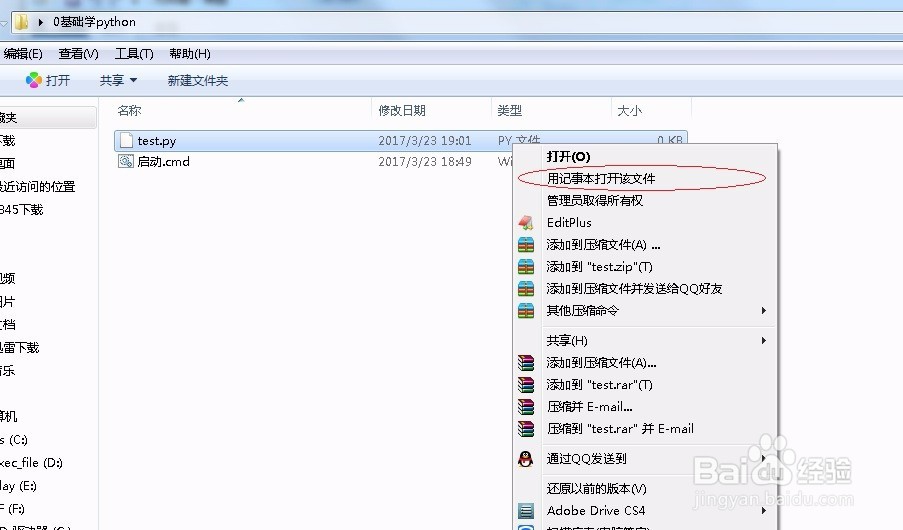Choose Adobe Drive CS4 menu entry
903x530 pixels.
[596, 510]
